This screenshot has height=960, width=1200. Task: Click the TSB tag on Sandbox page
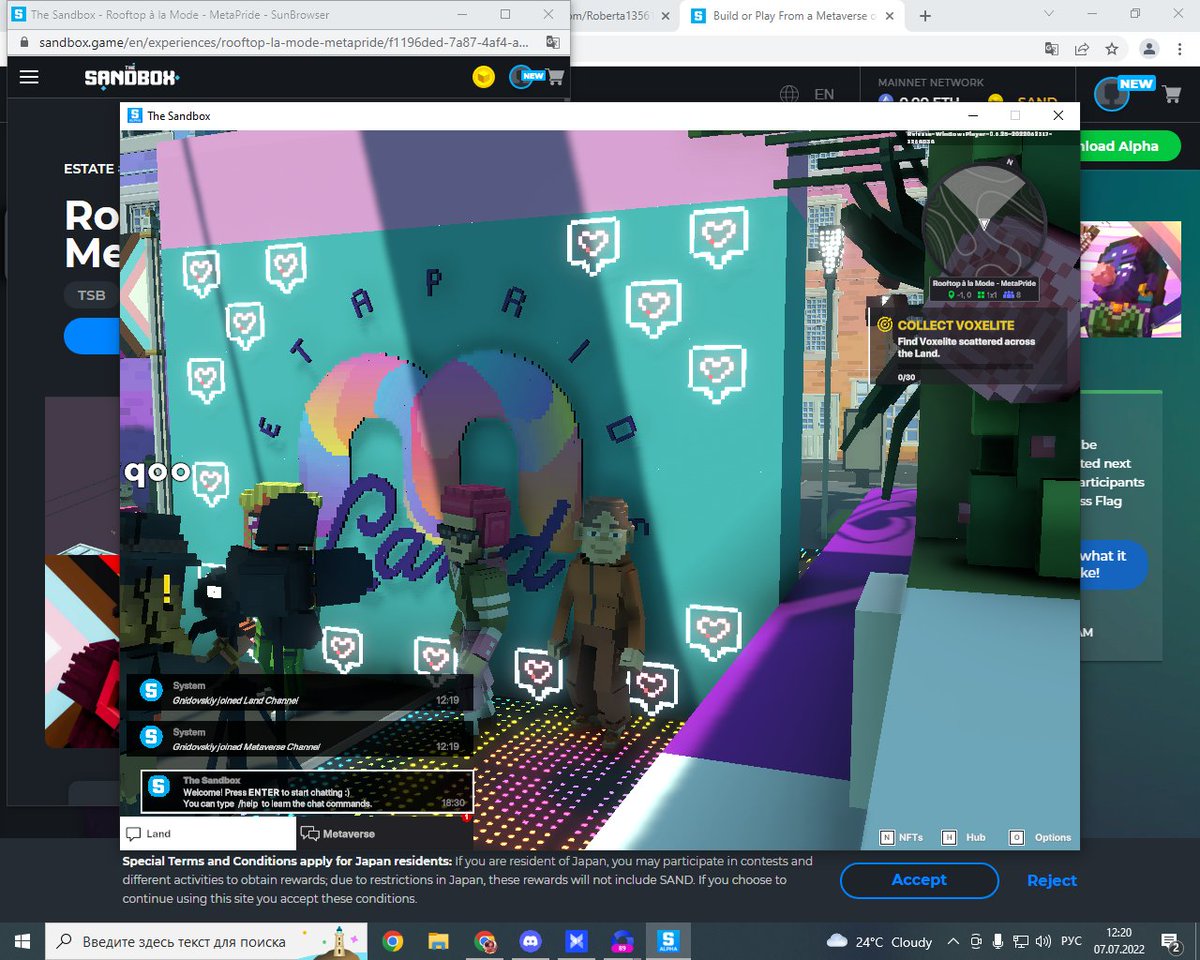(x=91, y=296)
